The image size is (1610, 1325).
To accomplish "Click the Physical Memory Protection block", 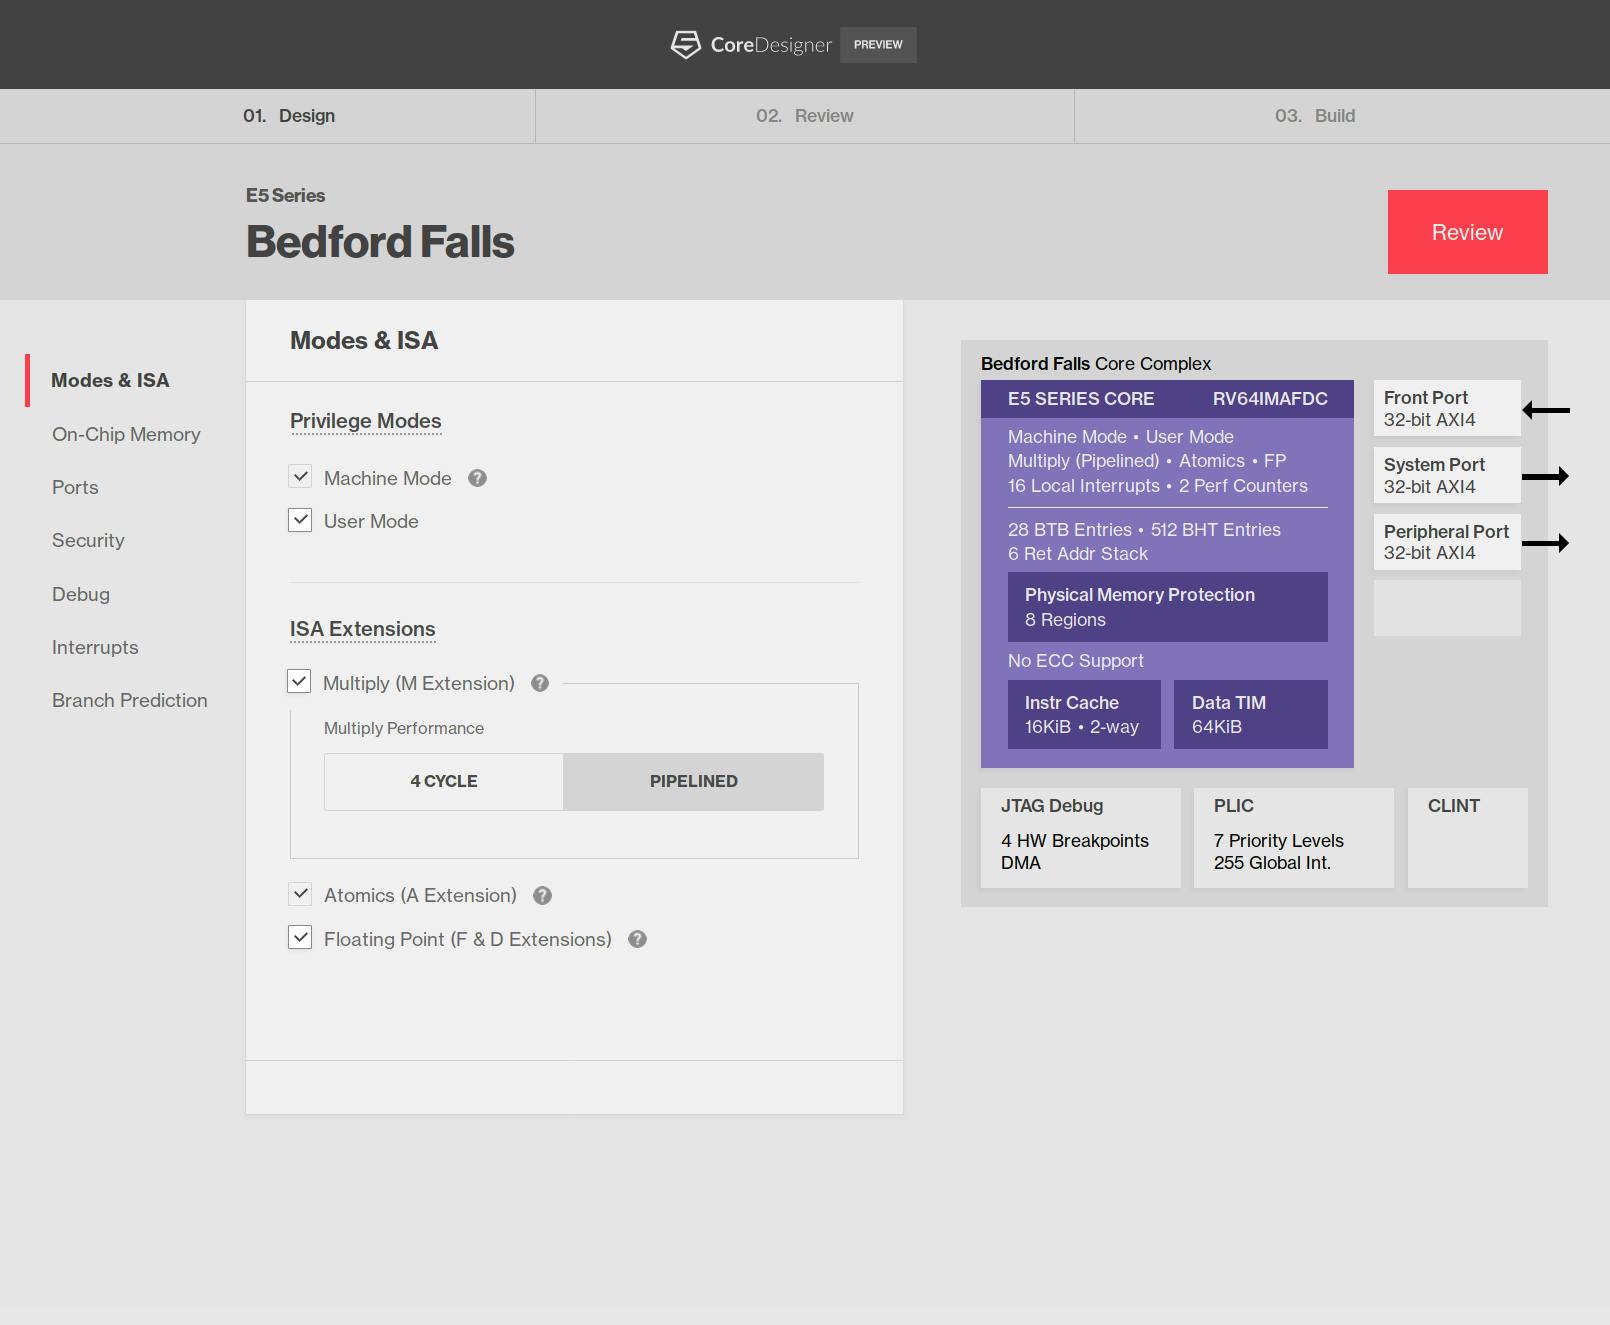I will pos(1168,607).
